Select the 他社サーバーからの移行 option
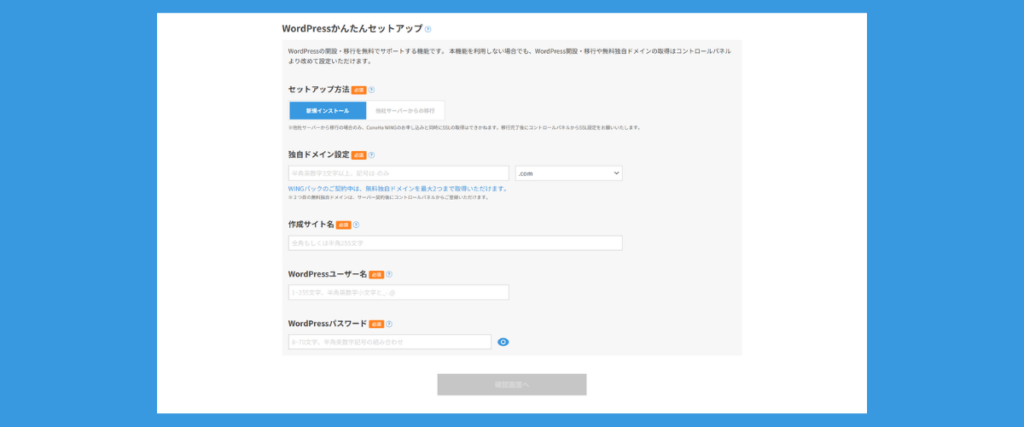Screen dimensions: 1024x427 (x=406, y=110)
